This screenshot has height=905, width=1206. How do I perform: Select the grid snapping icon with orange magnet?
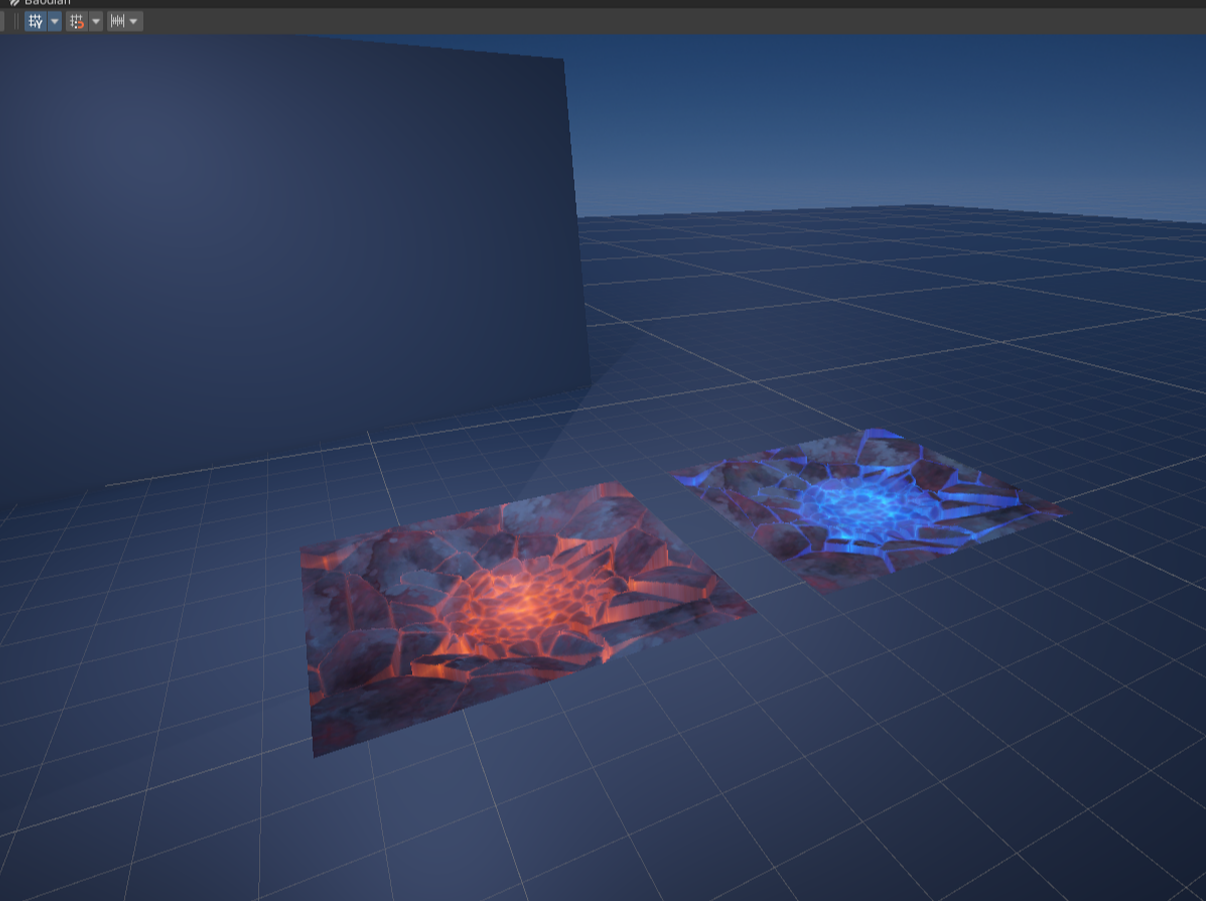click(78, 21)
